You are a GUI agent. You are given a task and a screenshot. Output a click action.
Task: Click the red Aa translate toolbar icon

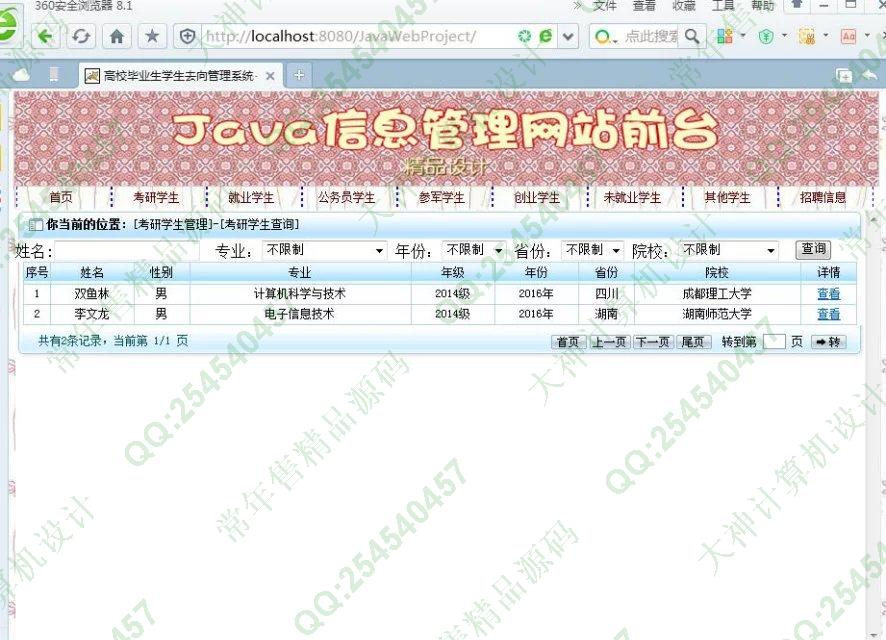tap(849, 37)
